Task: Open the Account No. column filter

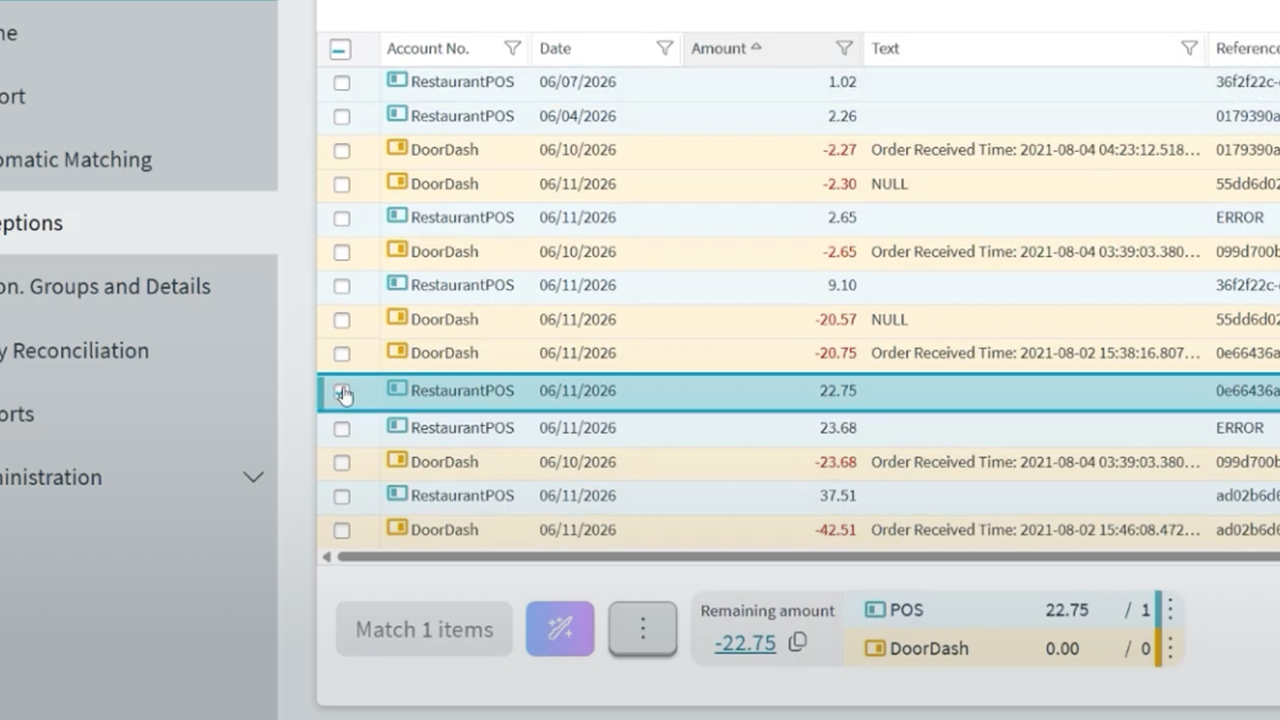Action: click(512, 48)
